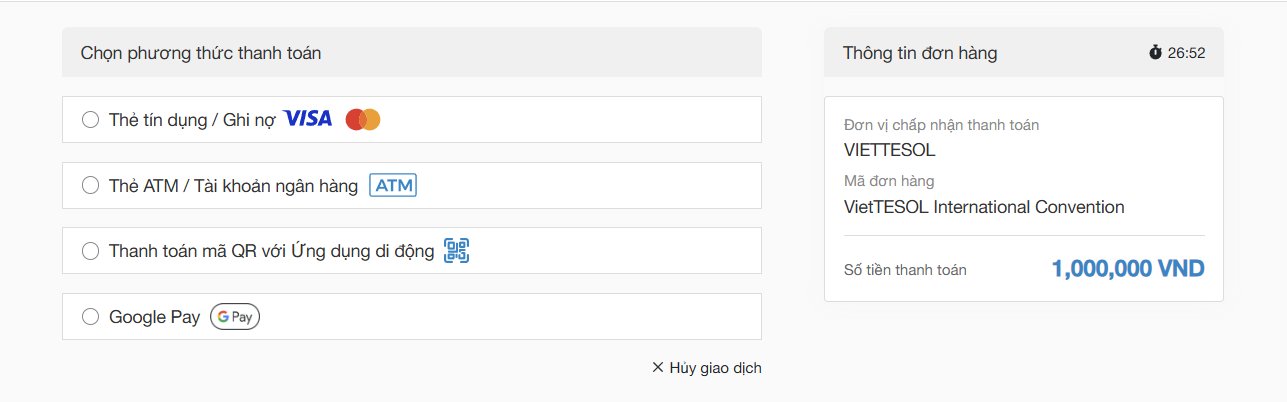
Task: Click the Google Pay badge icon
Action: point(235,317)
